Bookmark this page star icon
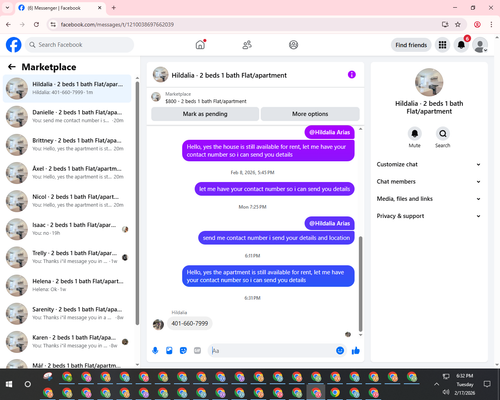This screenshot has height=400, width=500. pos(458,24)
